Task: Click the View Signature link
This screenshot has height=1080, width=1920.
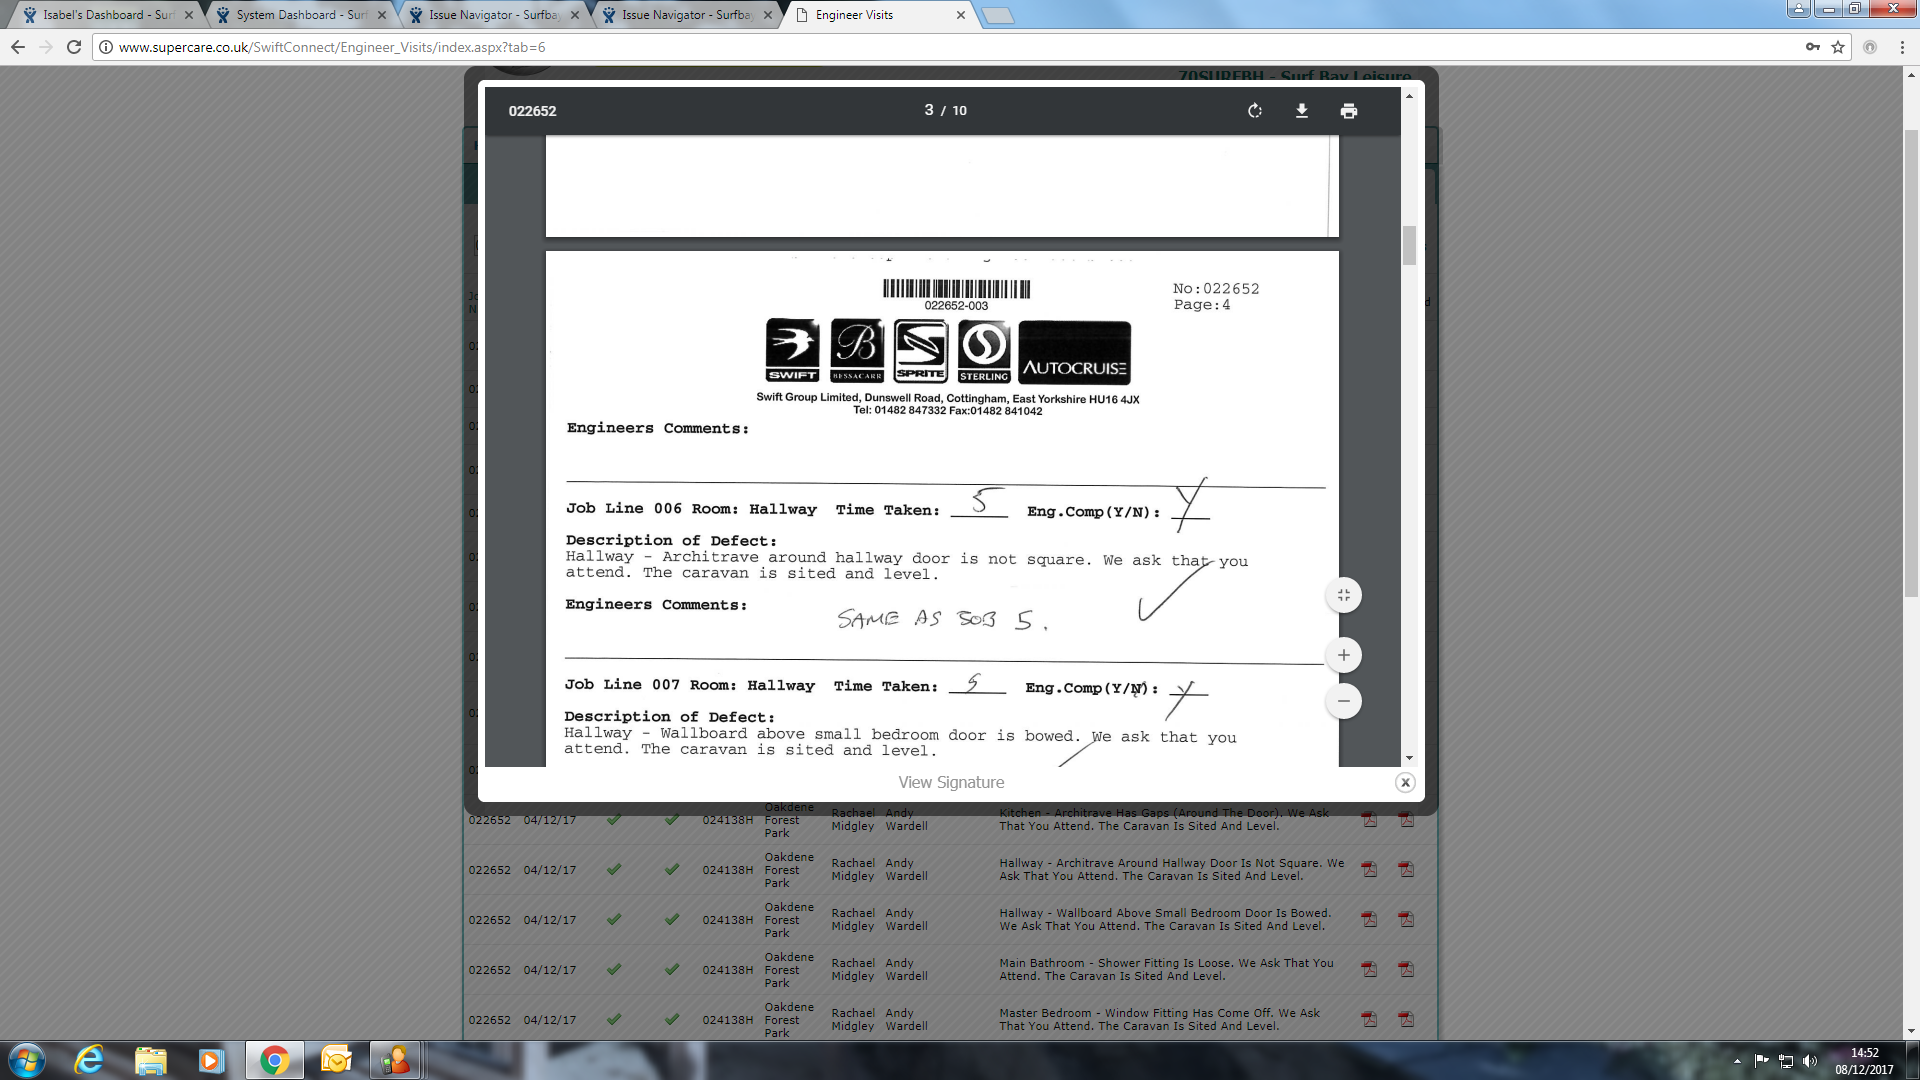Action: pyautogui.click(x=950, y=783)
